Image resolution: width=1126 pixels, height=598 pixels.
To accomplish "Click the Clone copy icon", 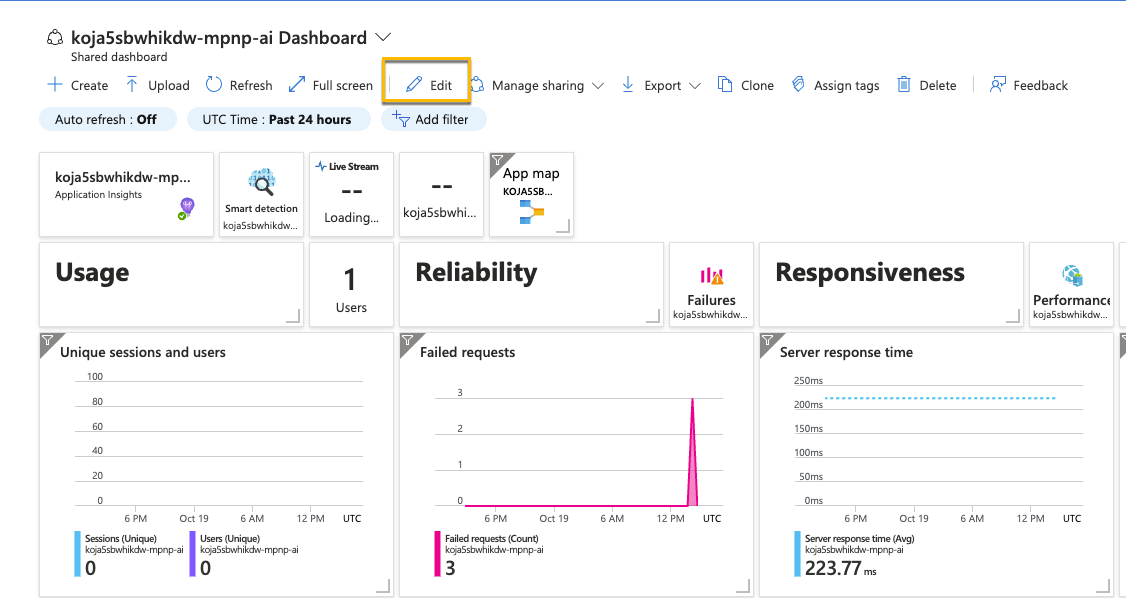I will pos(725,85).
